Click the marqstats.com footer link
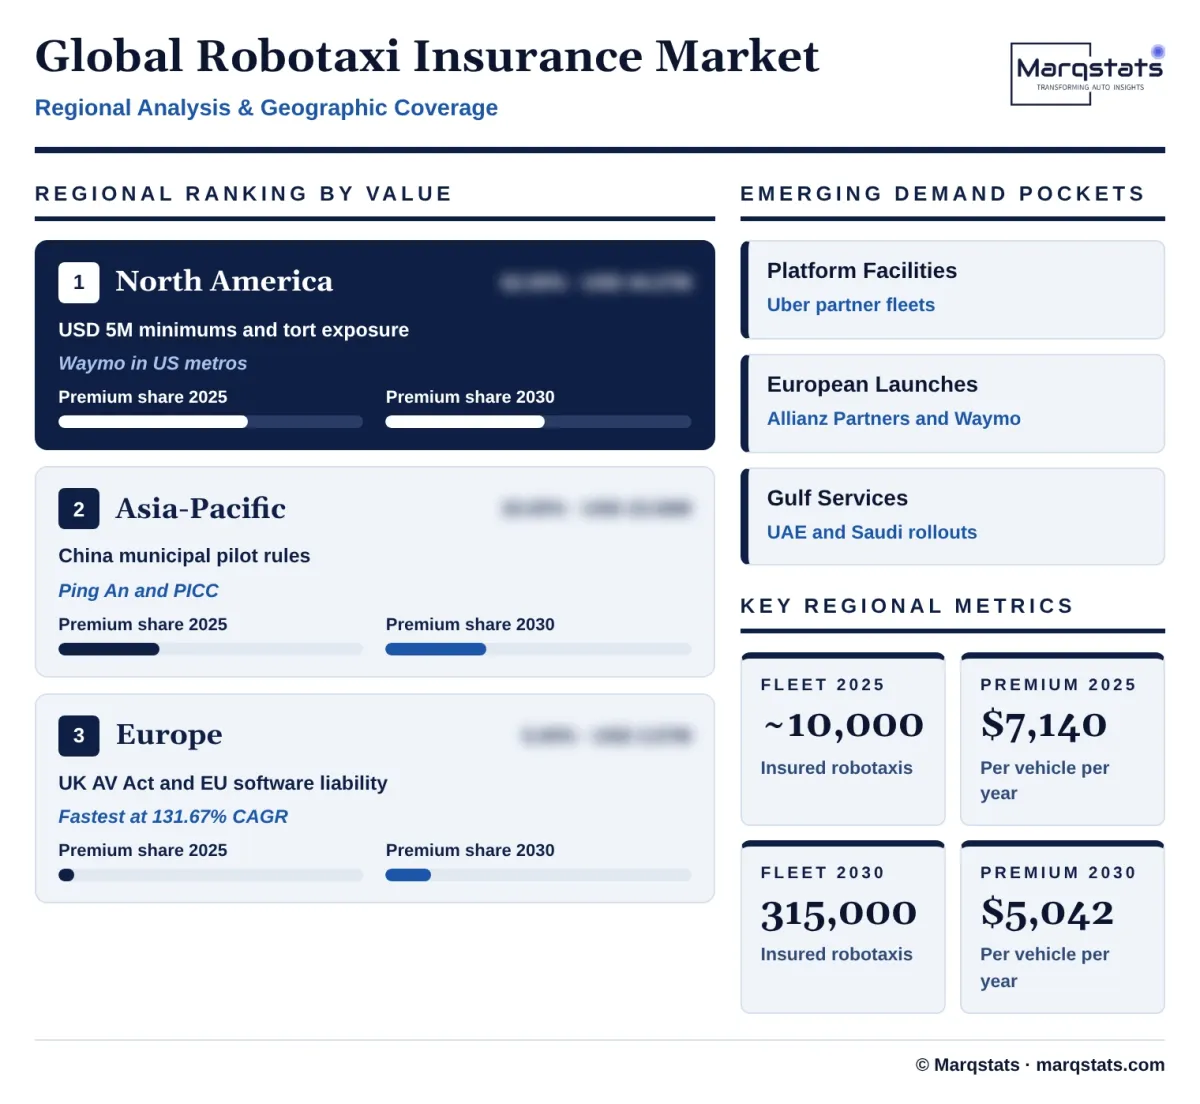The width and height of the screenshot is (1200, 1104). click(1100, 1065)
